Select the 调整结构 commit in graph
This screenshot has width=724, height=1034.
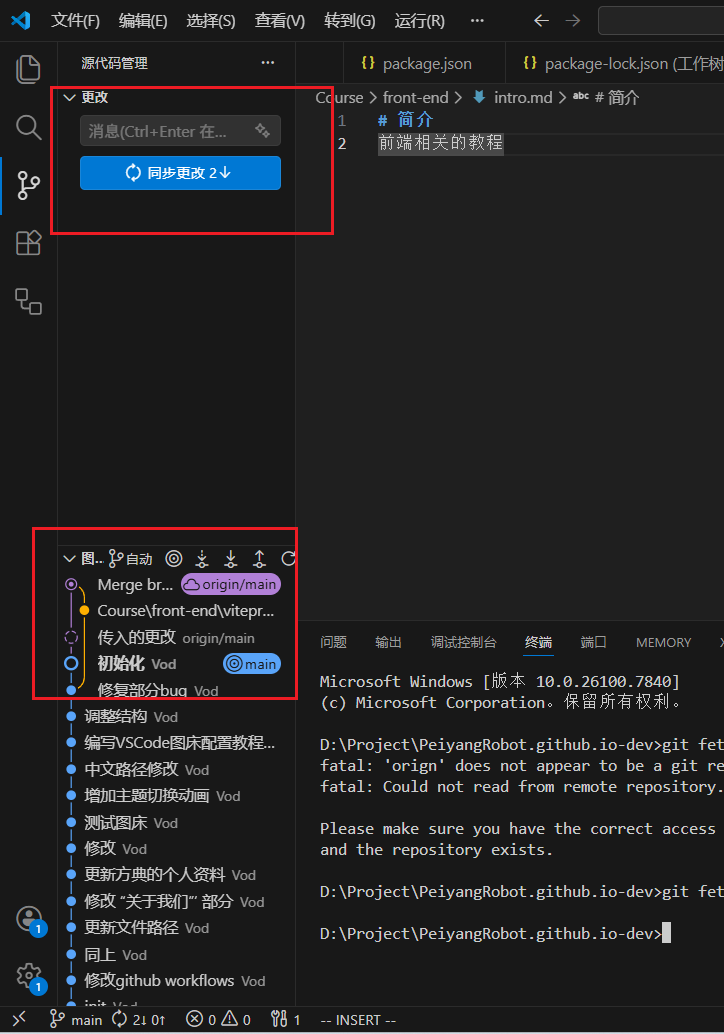(115, 717)
